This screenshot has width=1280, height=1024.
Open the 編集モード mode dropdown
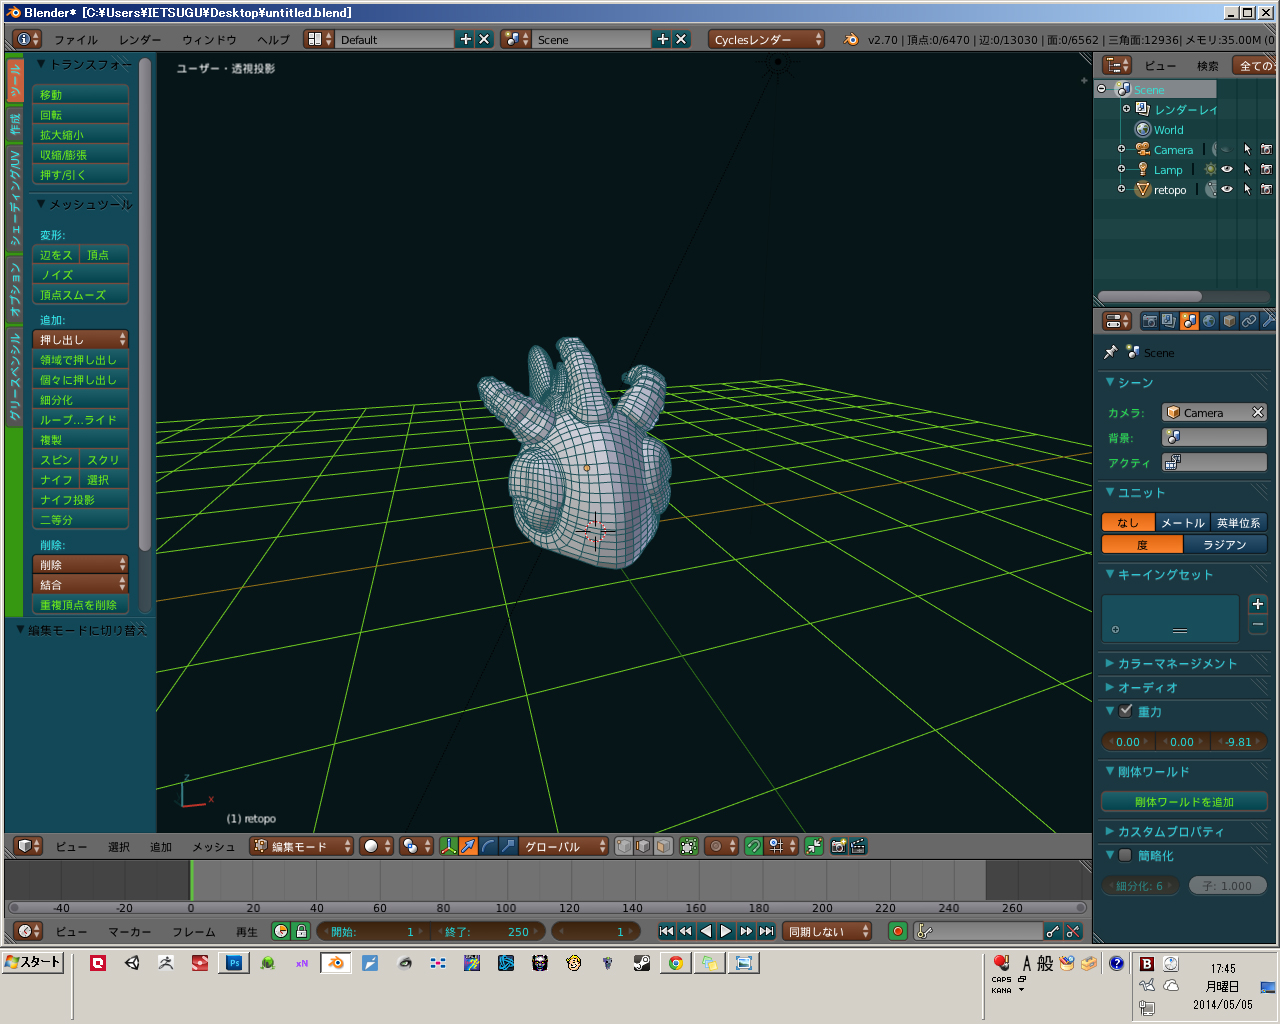coord(302,846)
